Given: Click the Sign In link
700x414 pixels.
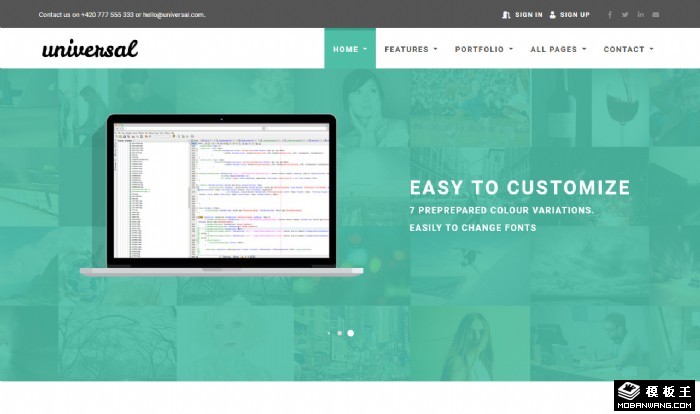Looking at the screenshot, I should (528, 15).
